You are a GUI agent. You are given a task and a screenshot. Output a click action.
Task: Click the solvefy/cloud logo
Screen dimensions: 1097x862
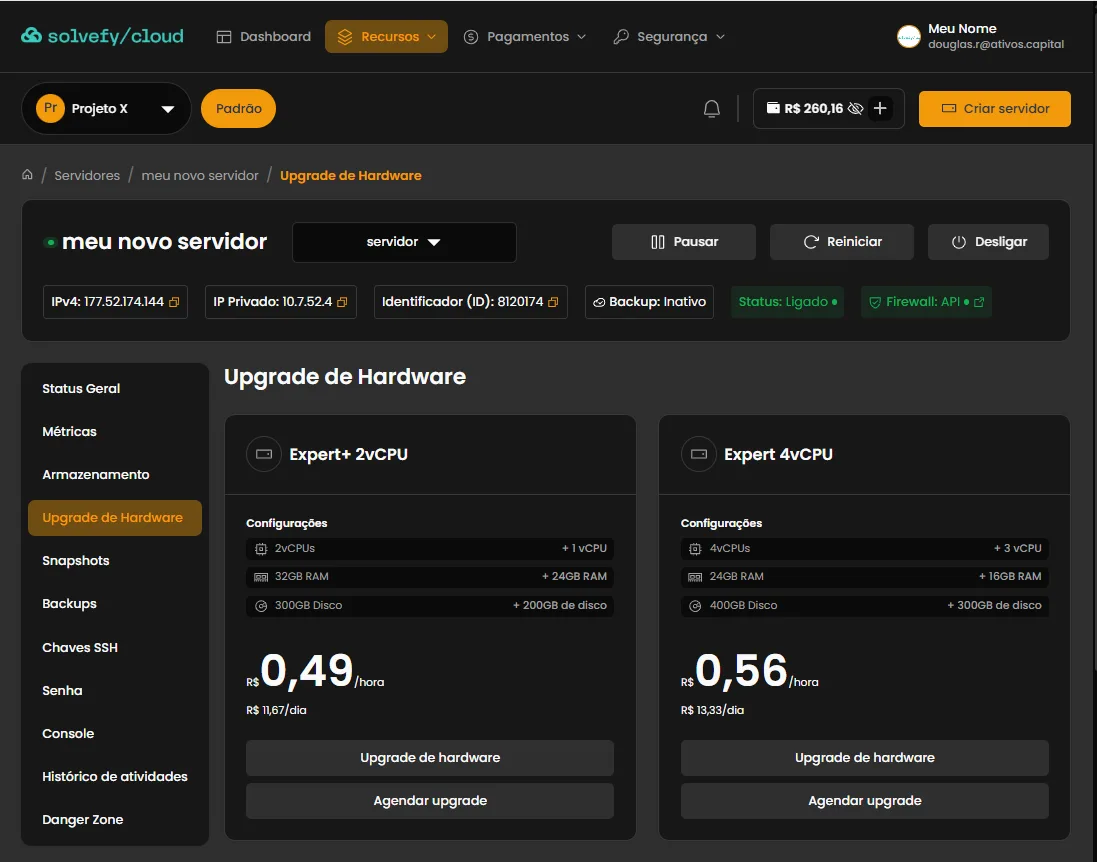click(x=102, y=36)
